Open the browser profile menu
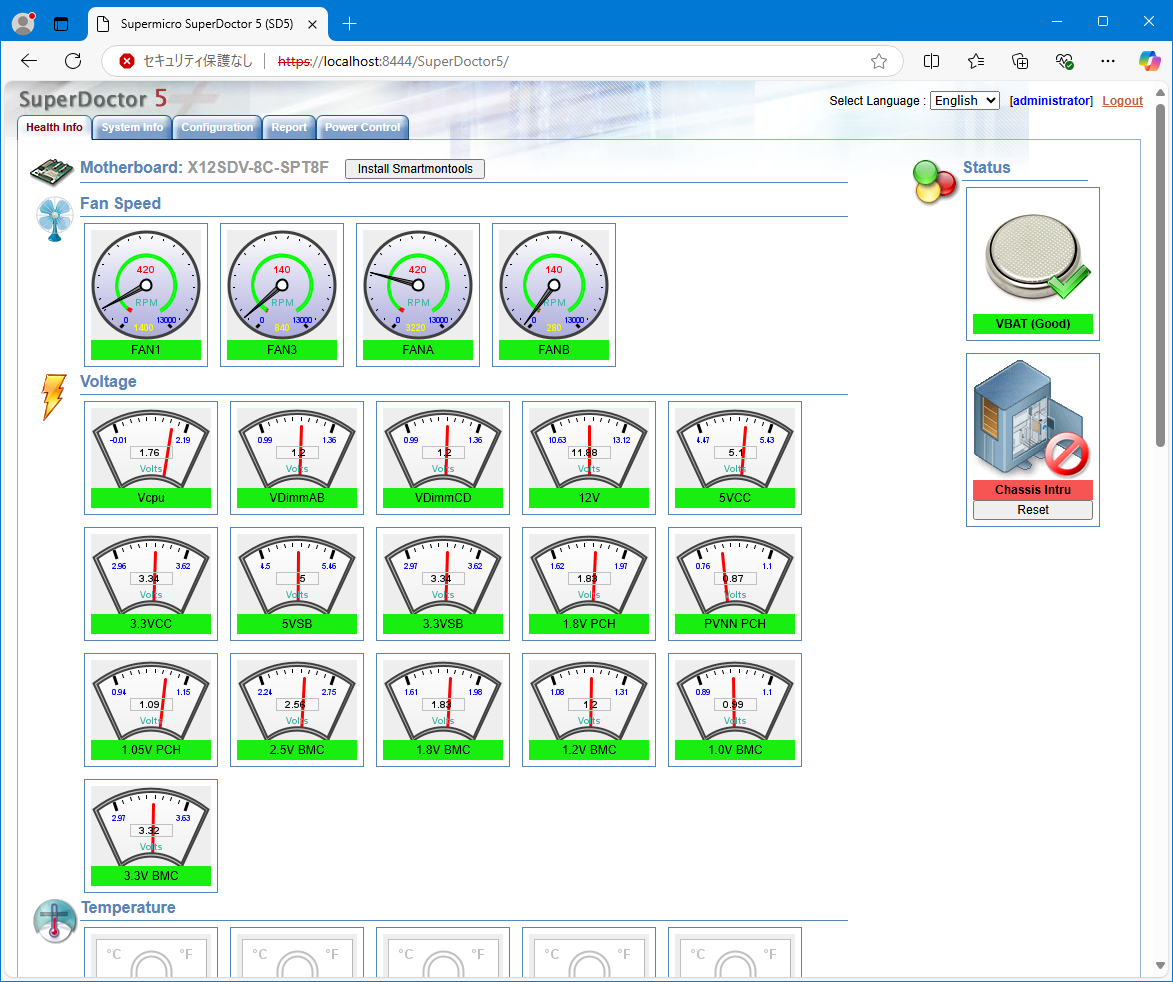This screenshot has height=982, width=1173. click(x=23, y=24)
